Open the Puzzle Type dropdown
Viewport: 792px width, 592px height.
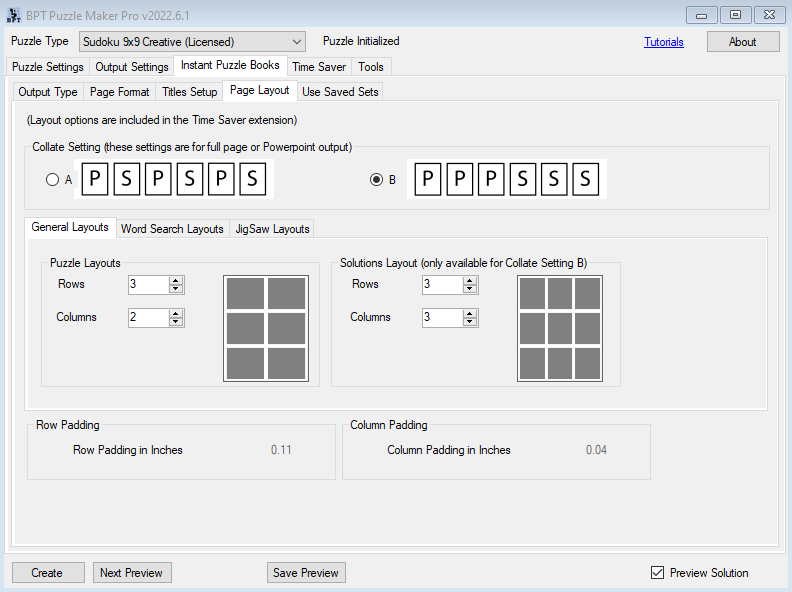(192, 41)
